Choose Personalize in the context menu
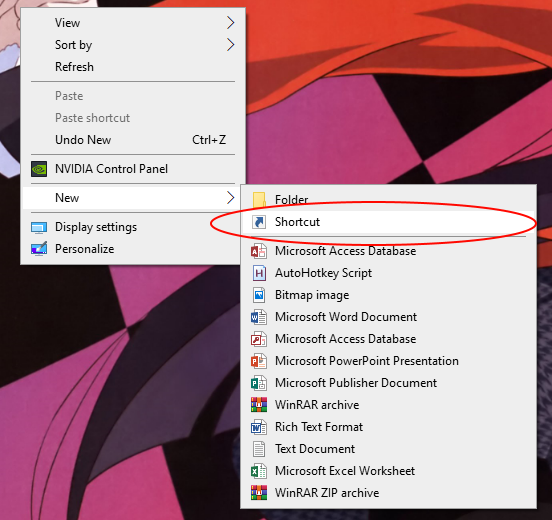The image size is (552, 520). [x=133, y=249]
